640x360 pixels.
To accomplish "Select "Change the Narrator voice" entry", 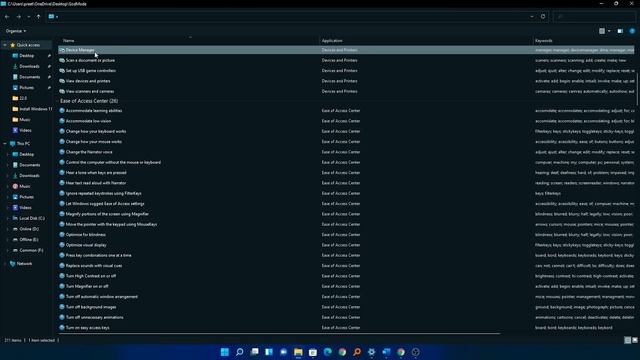I will tap(89, 152).
